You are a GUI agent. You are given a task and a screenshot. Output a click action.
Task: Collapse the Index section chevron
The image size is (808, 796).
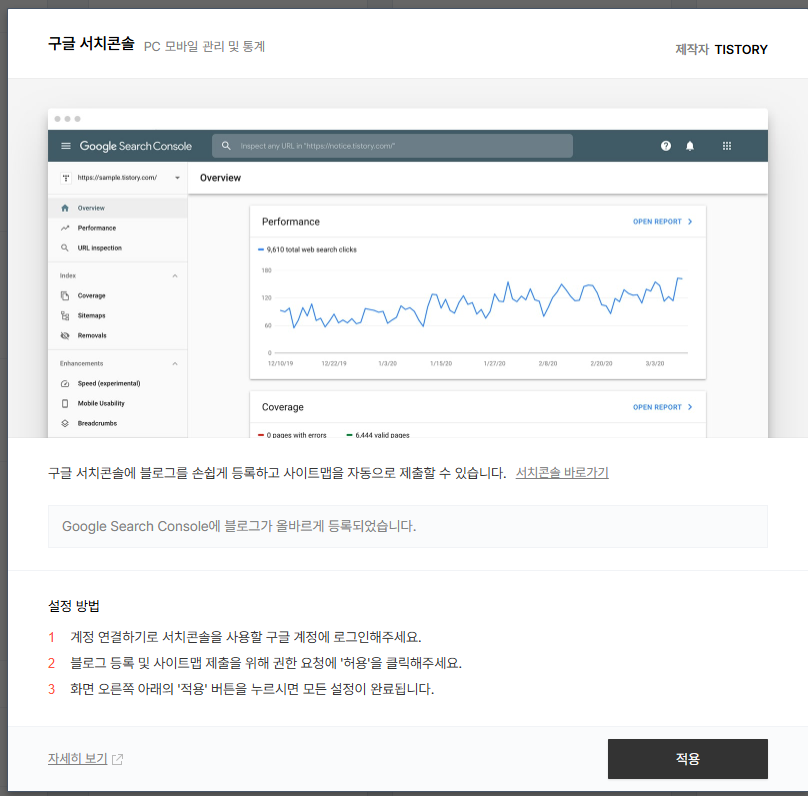coord(175,276)
